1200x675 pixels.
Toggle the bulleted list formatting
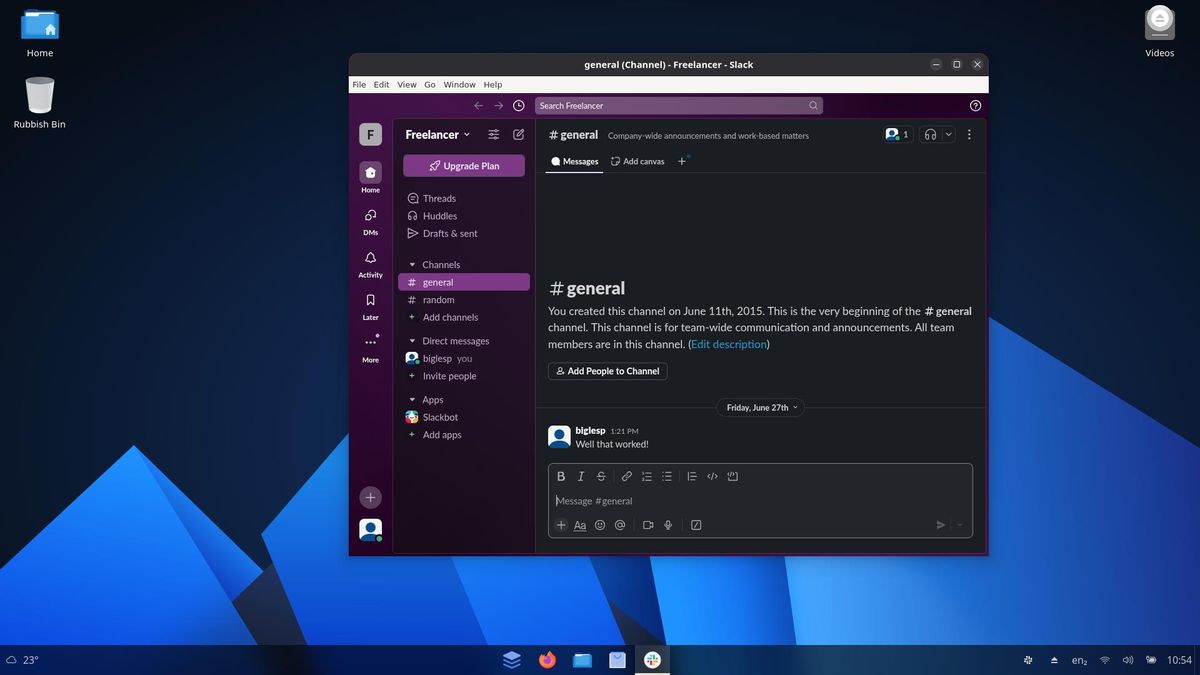(667, 476)
